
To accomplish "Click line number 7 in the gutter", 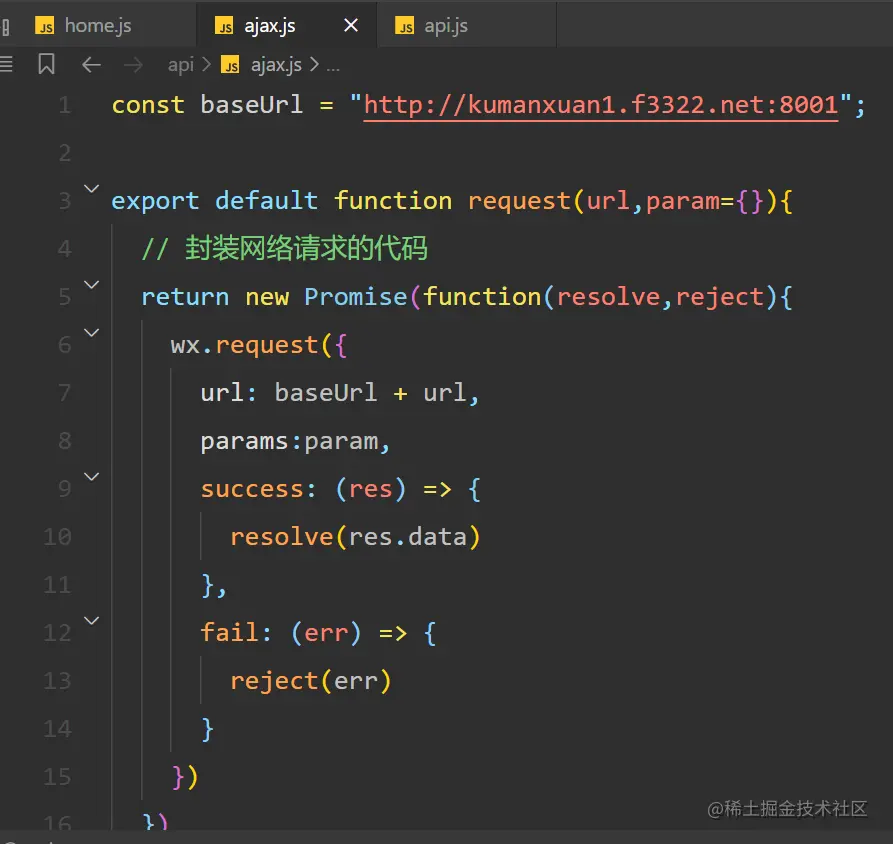I will pyautogui.click(x=65, y=393).
